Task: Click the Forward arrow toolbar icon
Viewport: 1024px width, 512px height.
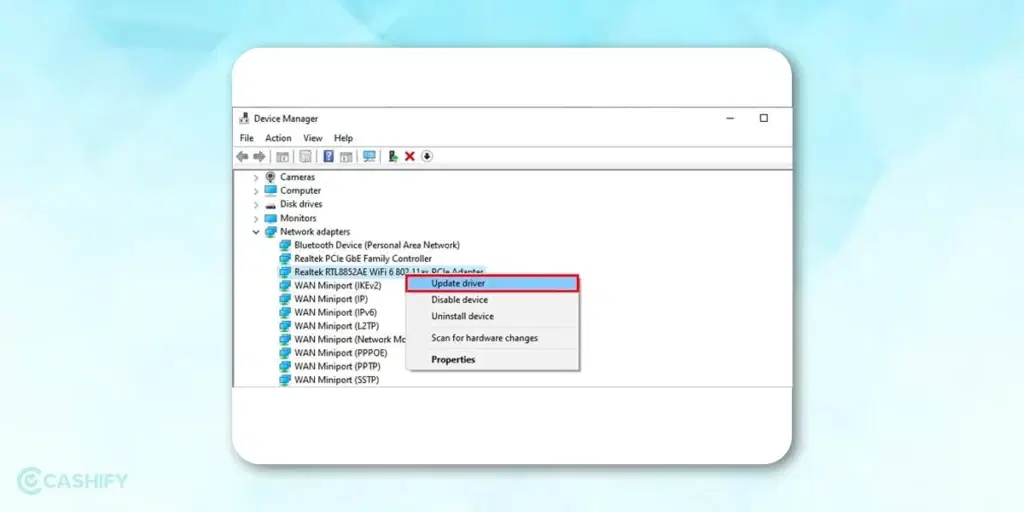Action: tap(259, 157)
